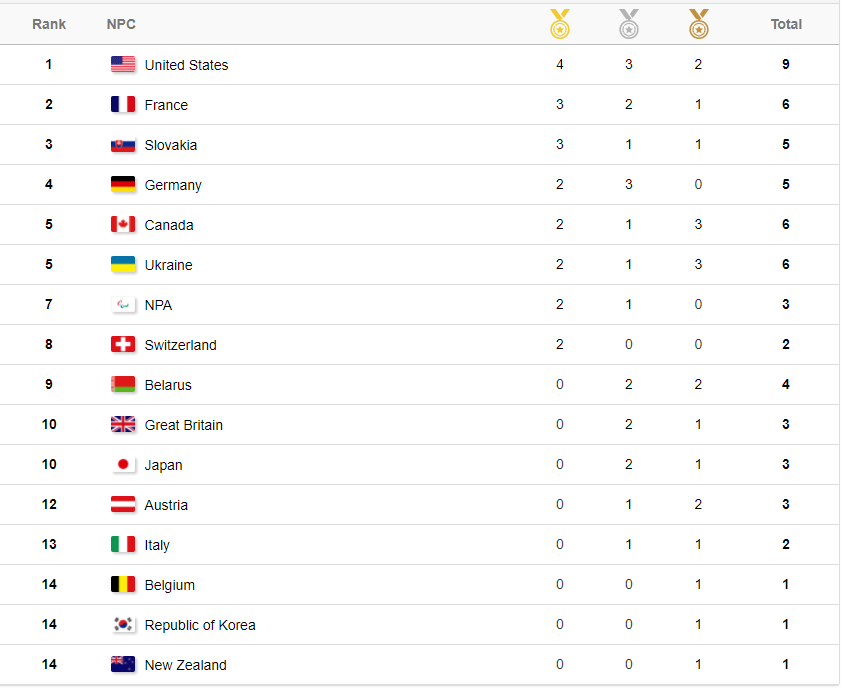
Task: Click the gold medal column icon
Action: coord(560,24)
